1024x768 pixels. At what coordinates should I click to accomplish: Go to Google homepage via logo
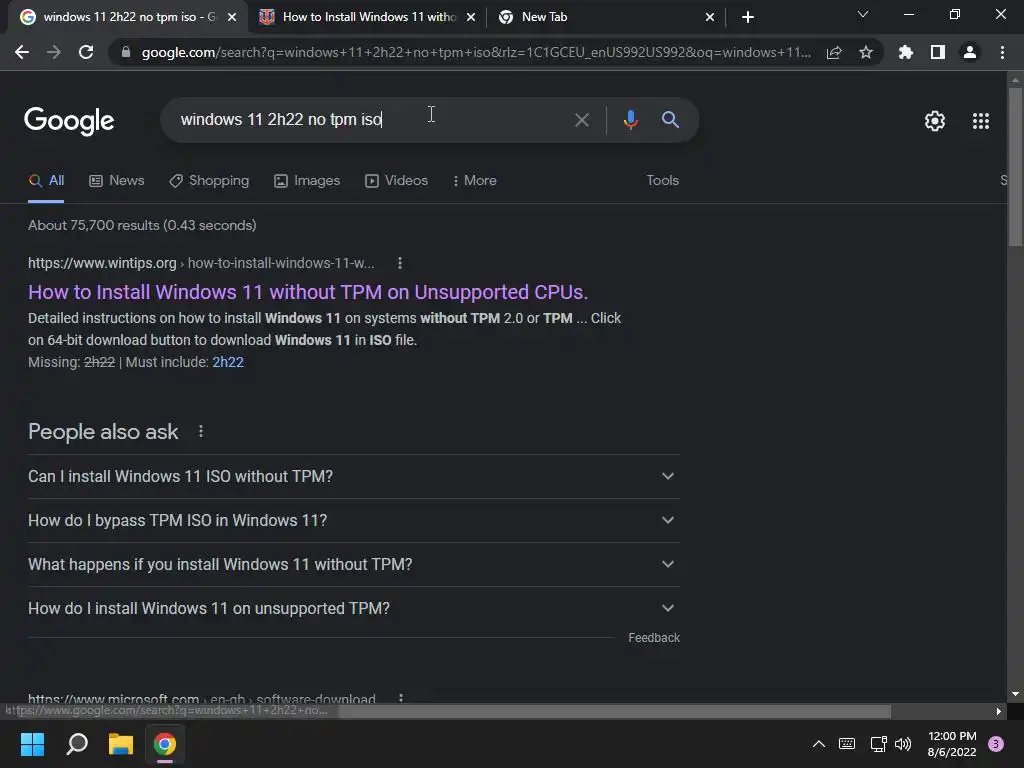(69, 121)
